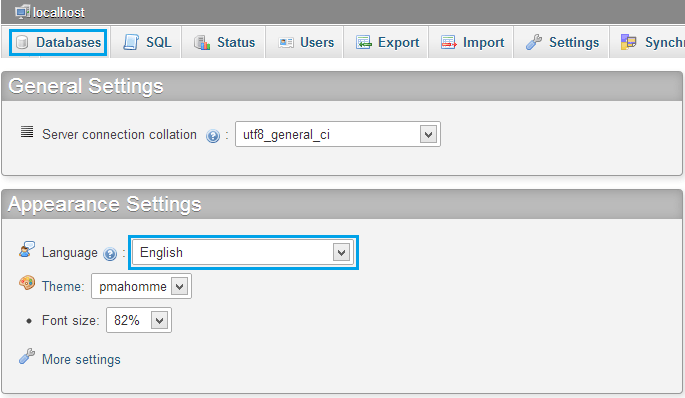The width and height of the screenshot is (685, 398).
Task: Click the Theme palette icon
Action: pyautogui.click(x=27, y=283)
